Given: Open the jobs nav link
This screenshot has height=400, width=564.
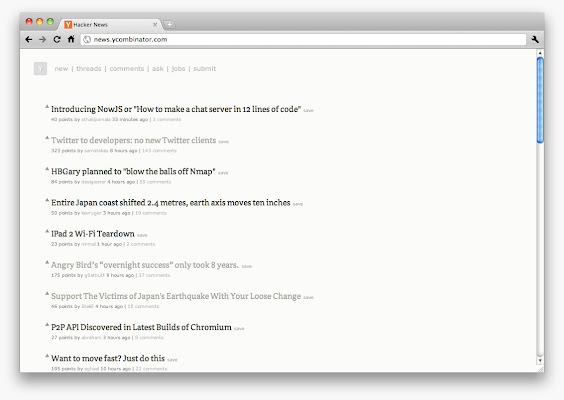Looking at the screenshot, I should click(178, 69).
